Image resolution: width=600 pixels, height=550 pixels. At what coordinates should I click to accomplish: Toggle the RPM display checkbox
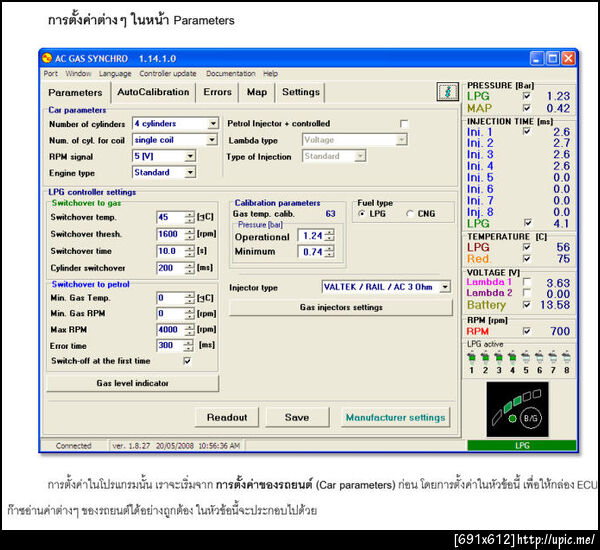pyautogui.click(x=527, y=331)
